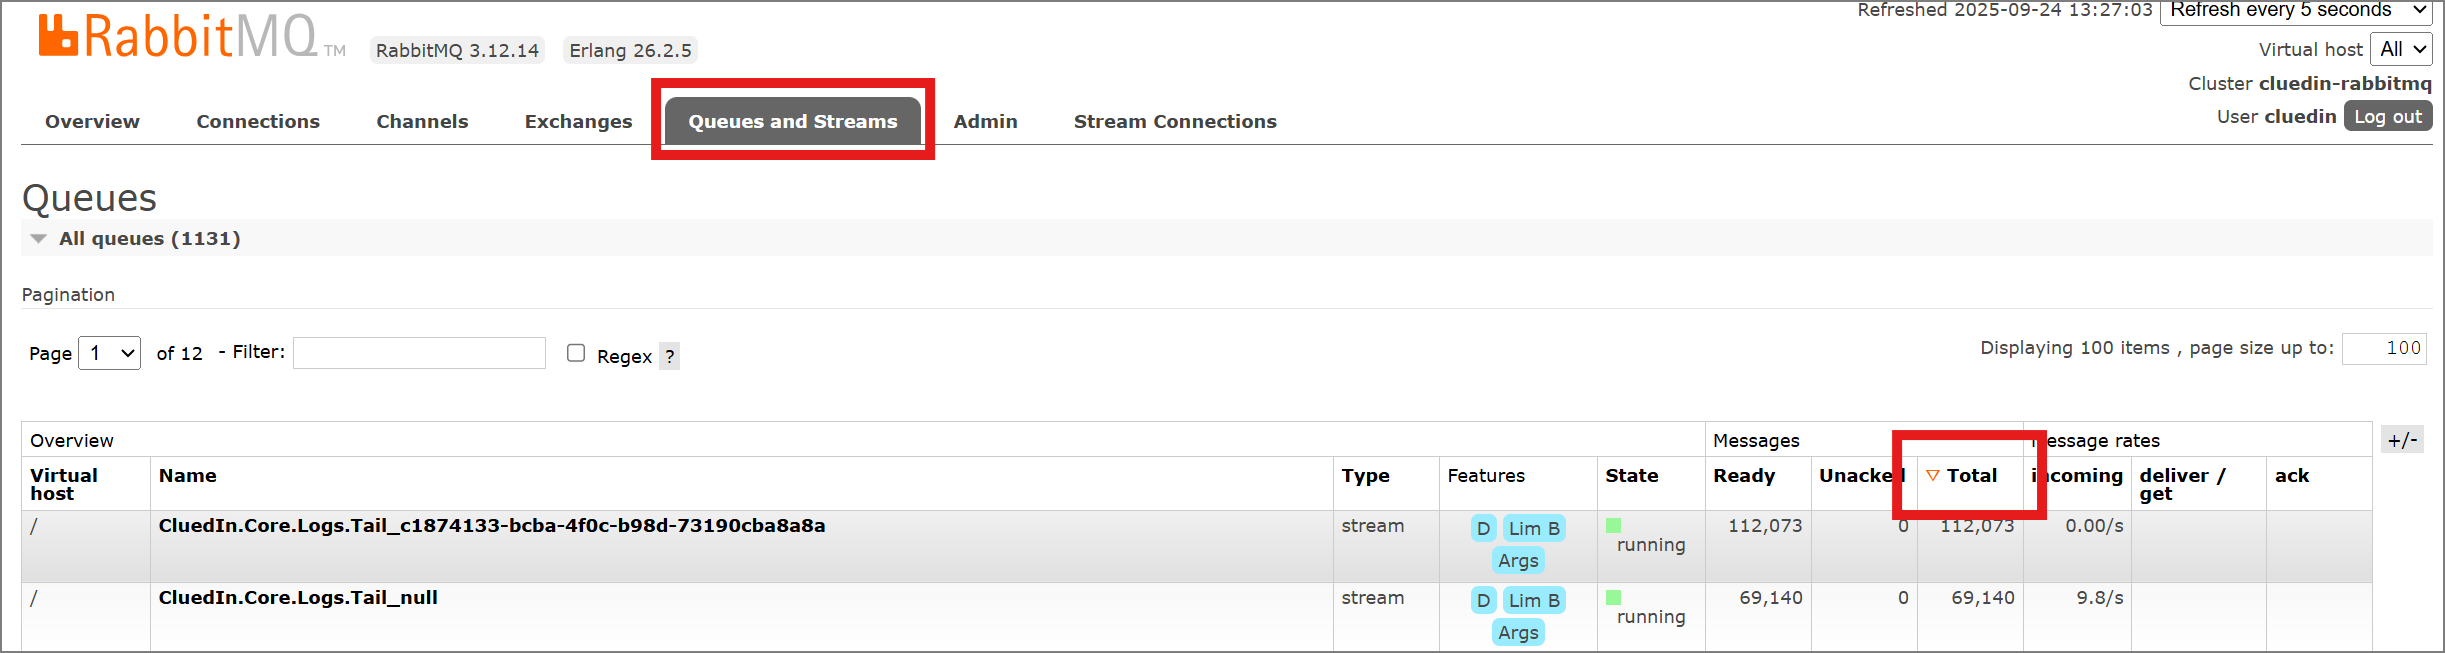Open the CluedIn.Core.Logs.Tail_null queue link

tap(298, 598)
